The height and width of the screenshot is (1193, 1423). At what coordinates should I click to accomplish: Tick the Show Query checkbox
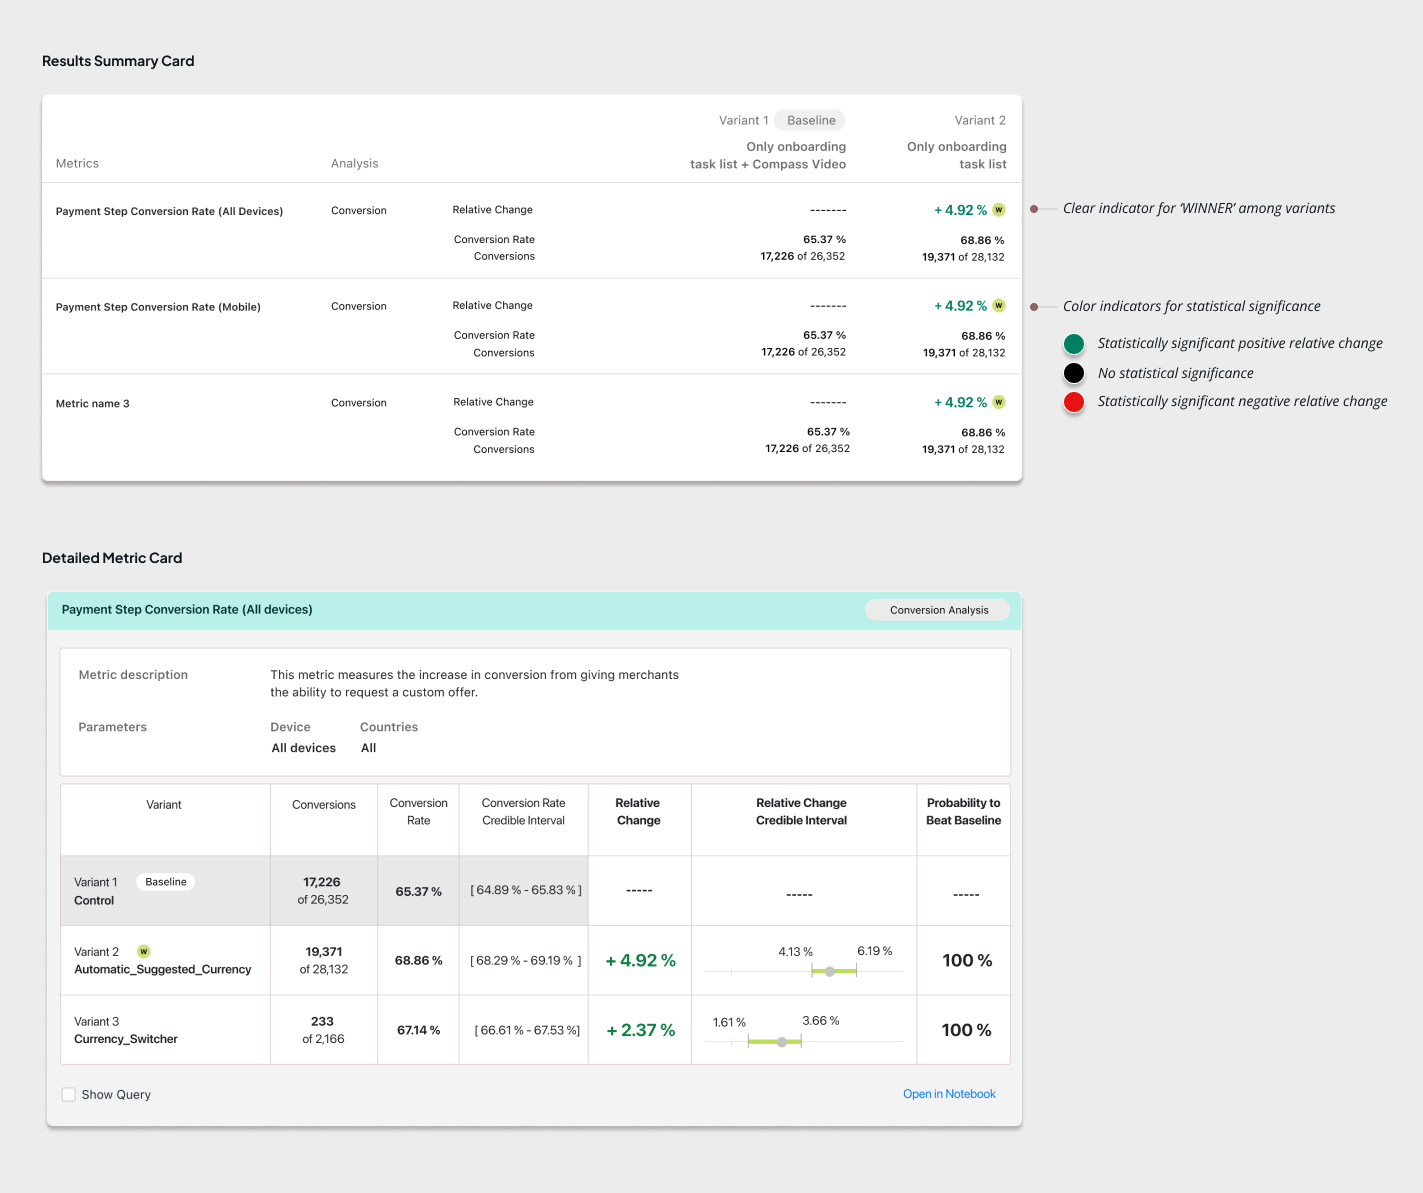click(x=69, y=1094)
